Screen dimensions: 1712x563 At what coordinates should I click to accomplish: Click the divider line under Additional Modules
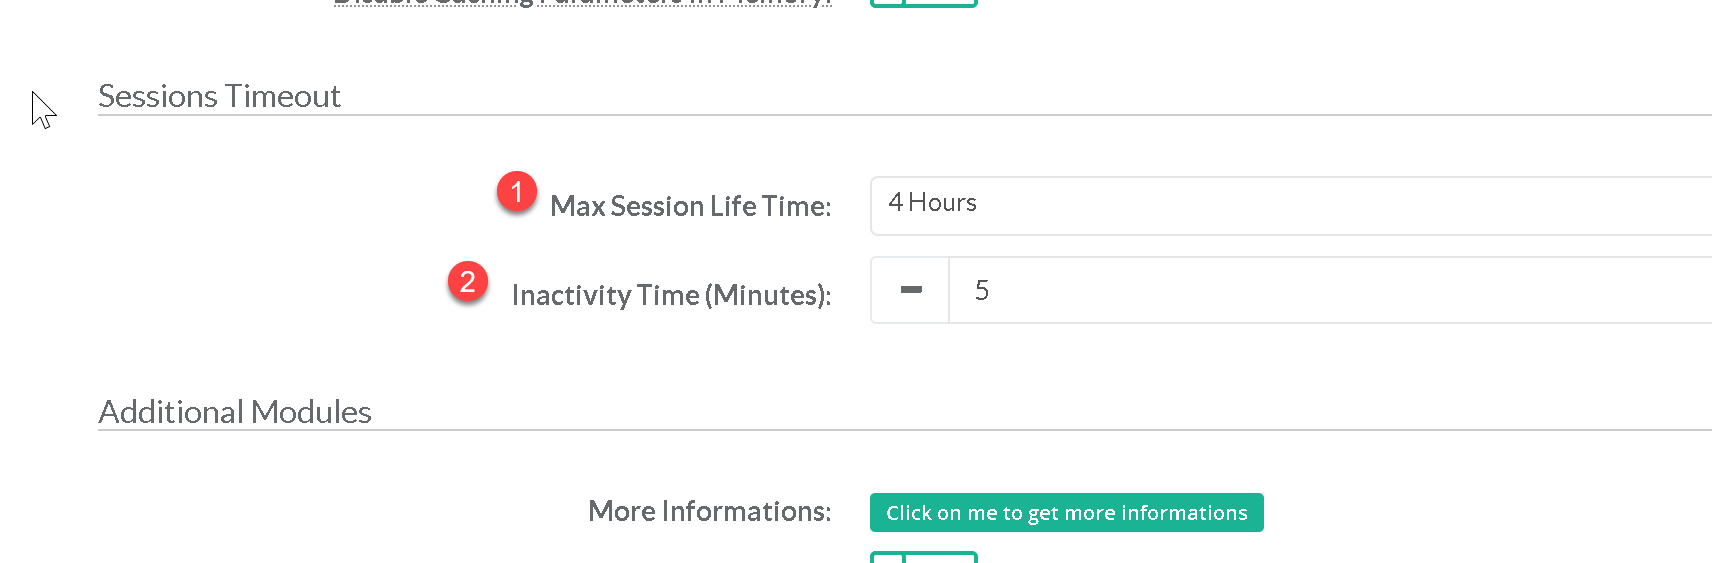(900, 430)
